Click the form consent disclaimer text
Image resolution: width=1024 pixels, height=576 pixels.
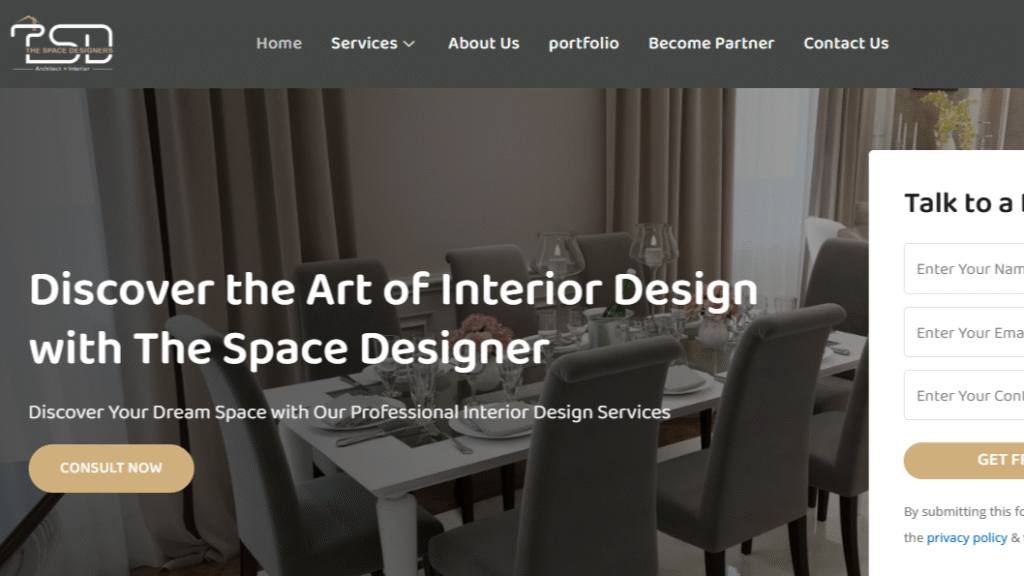964,524
